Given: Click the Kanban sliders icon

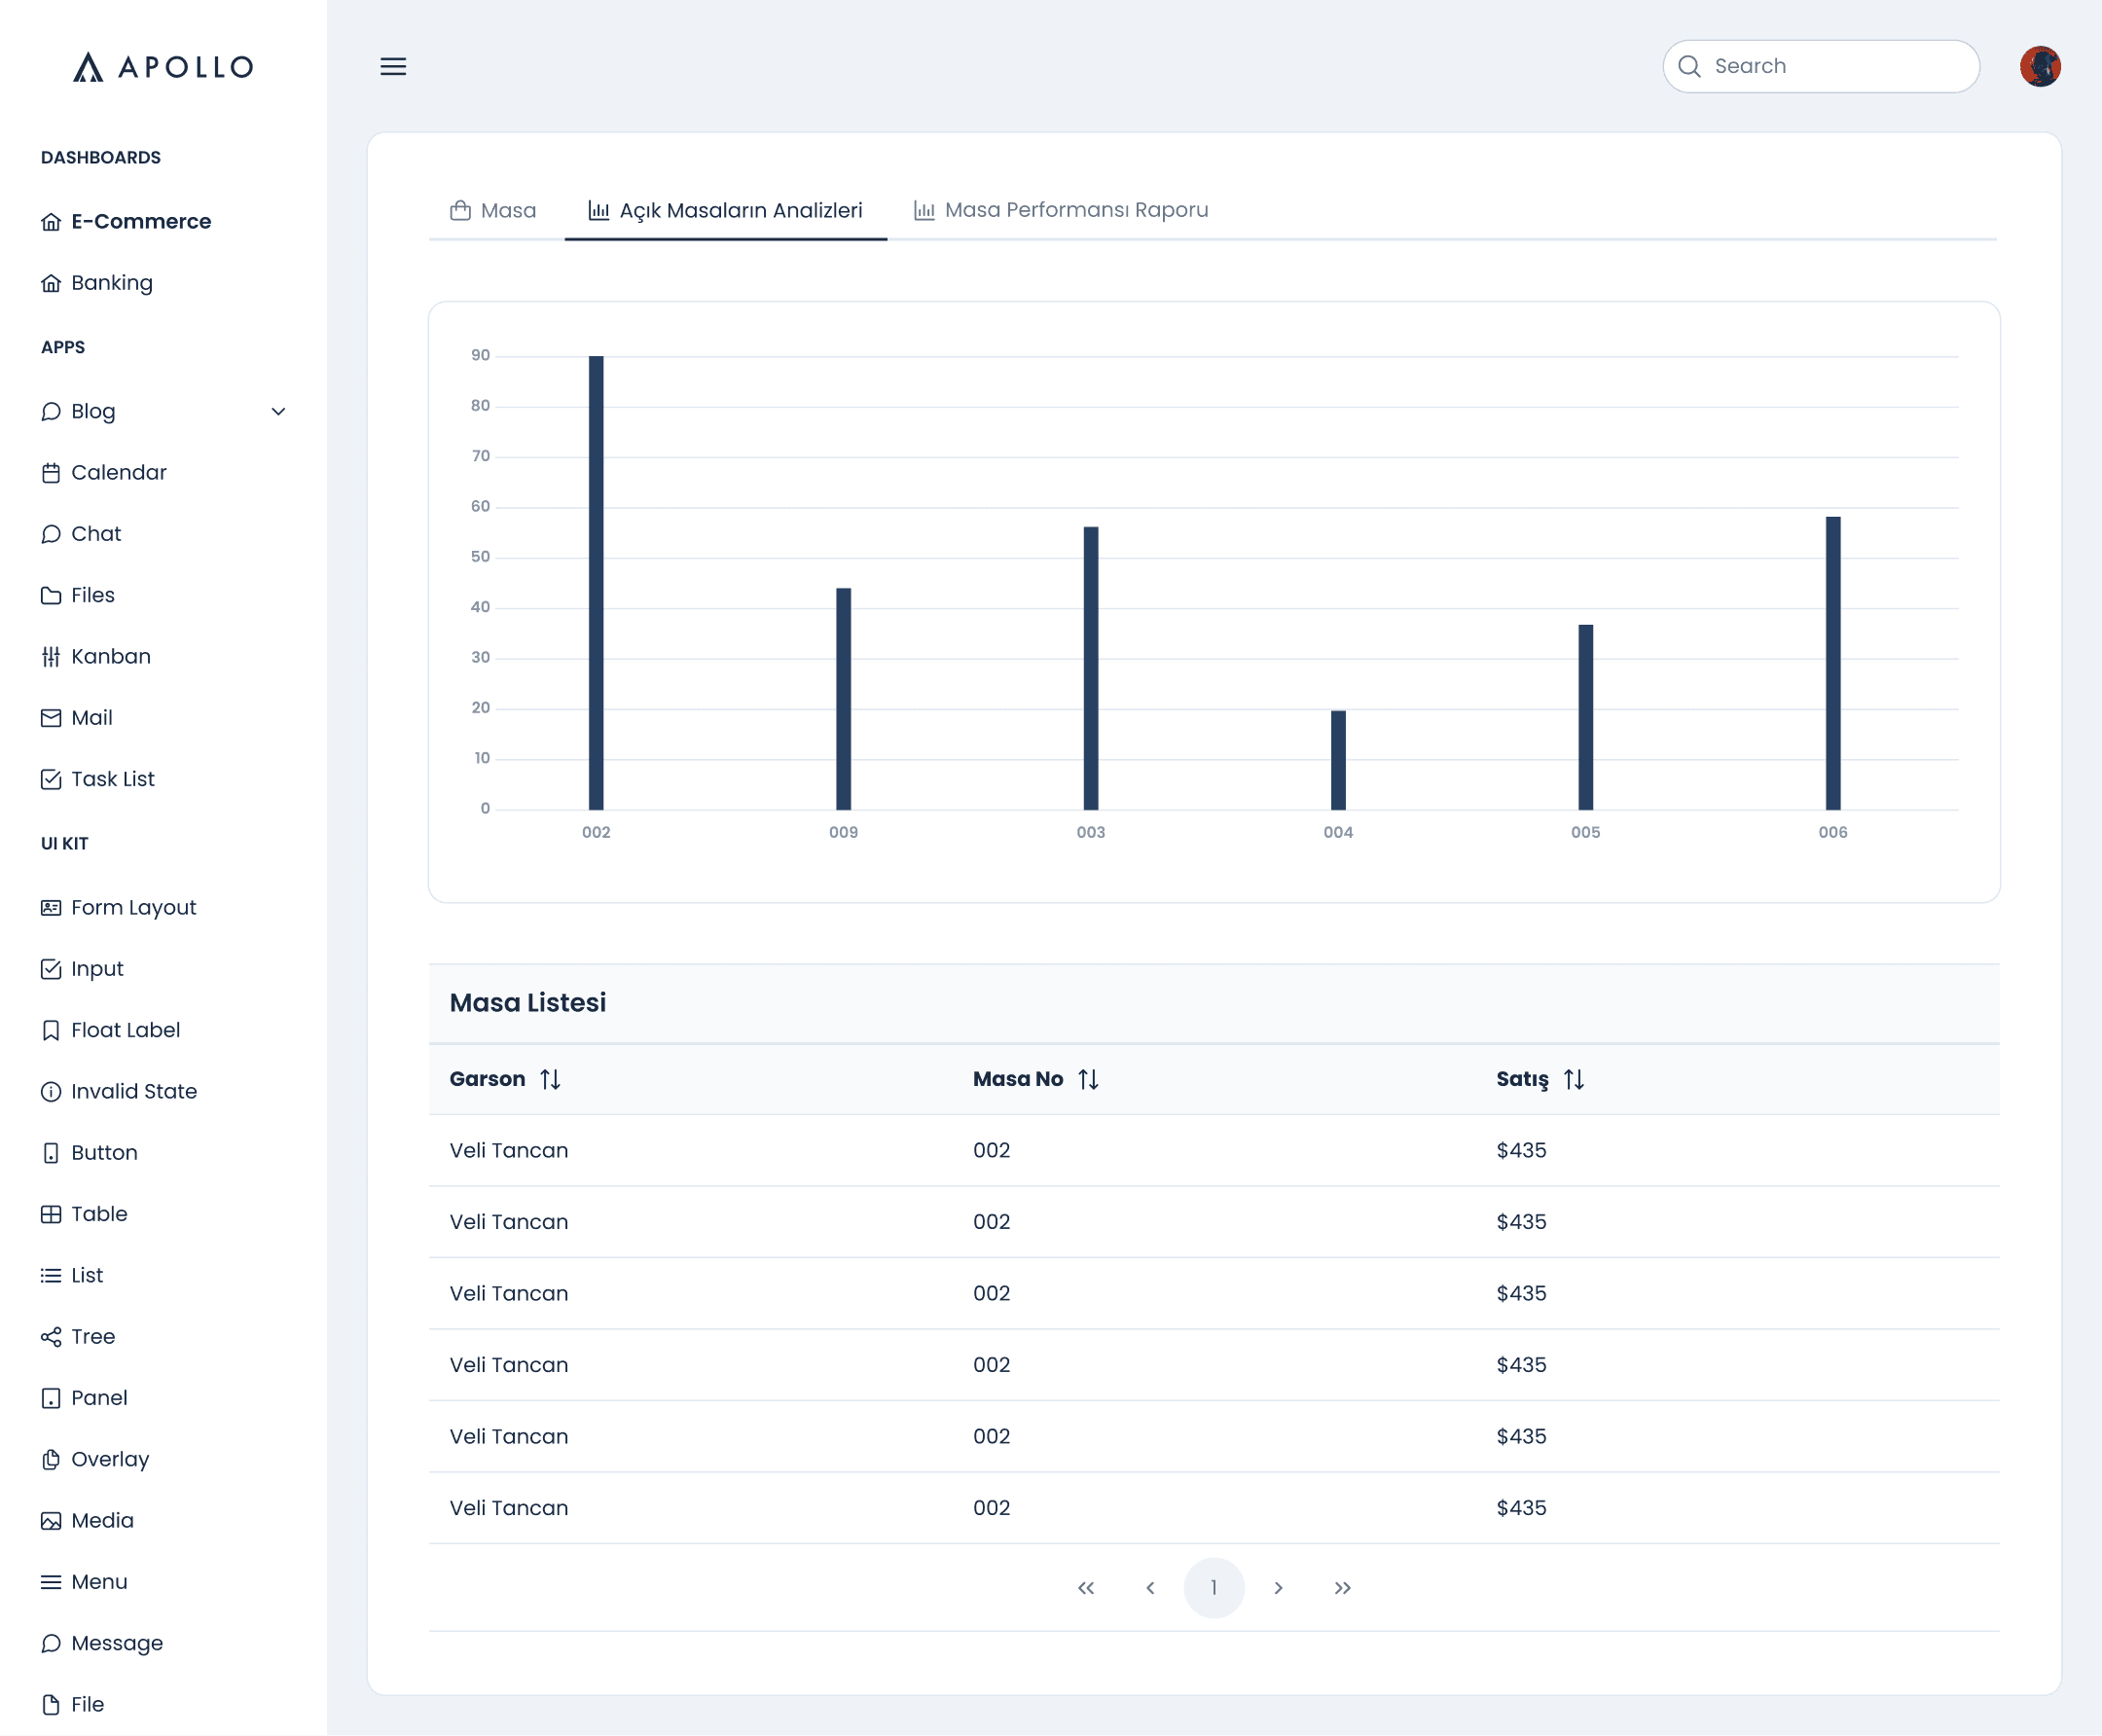Looking at the screenshot, I should point(51,657).
